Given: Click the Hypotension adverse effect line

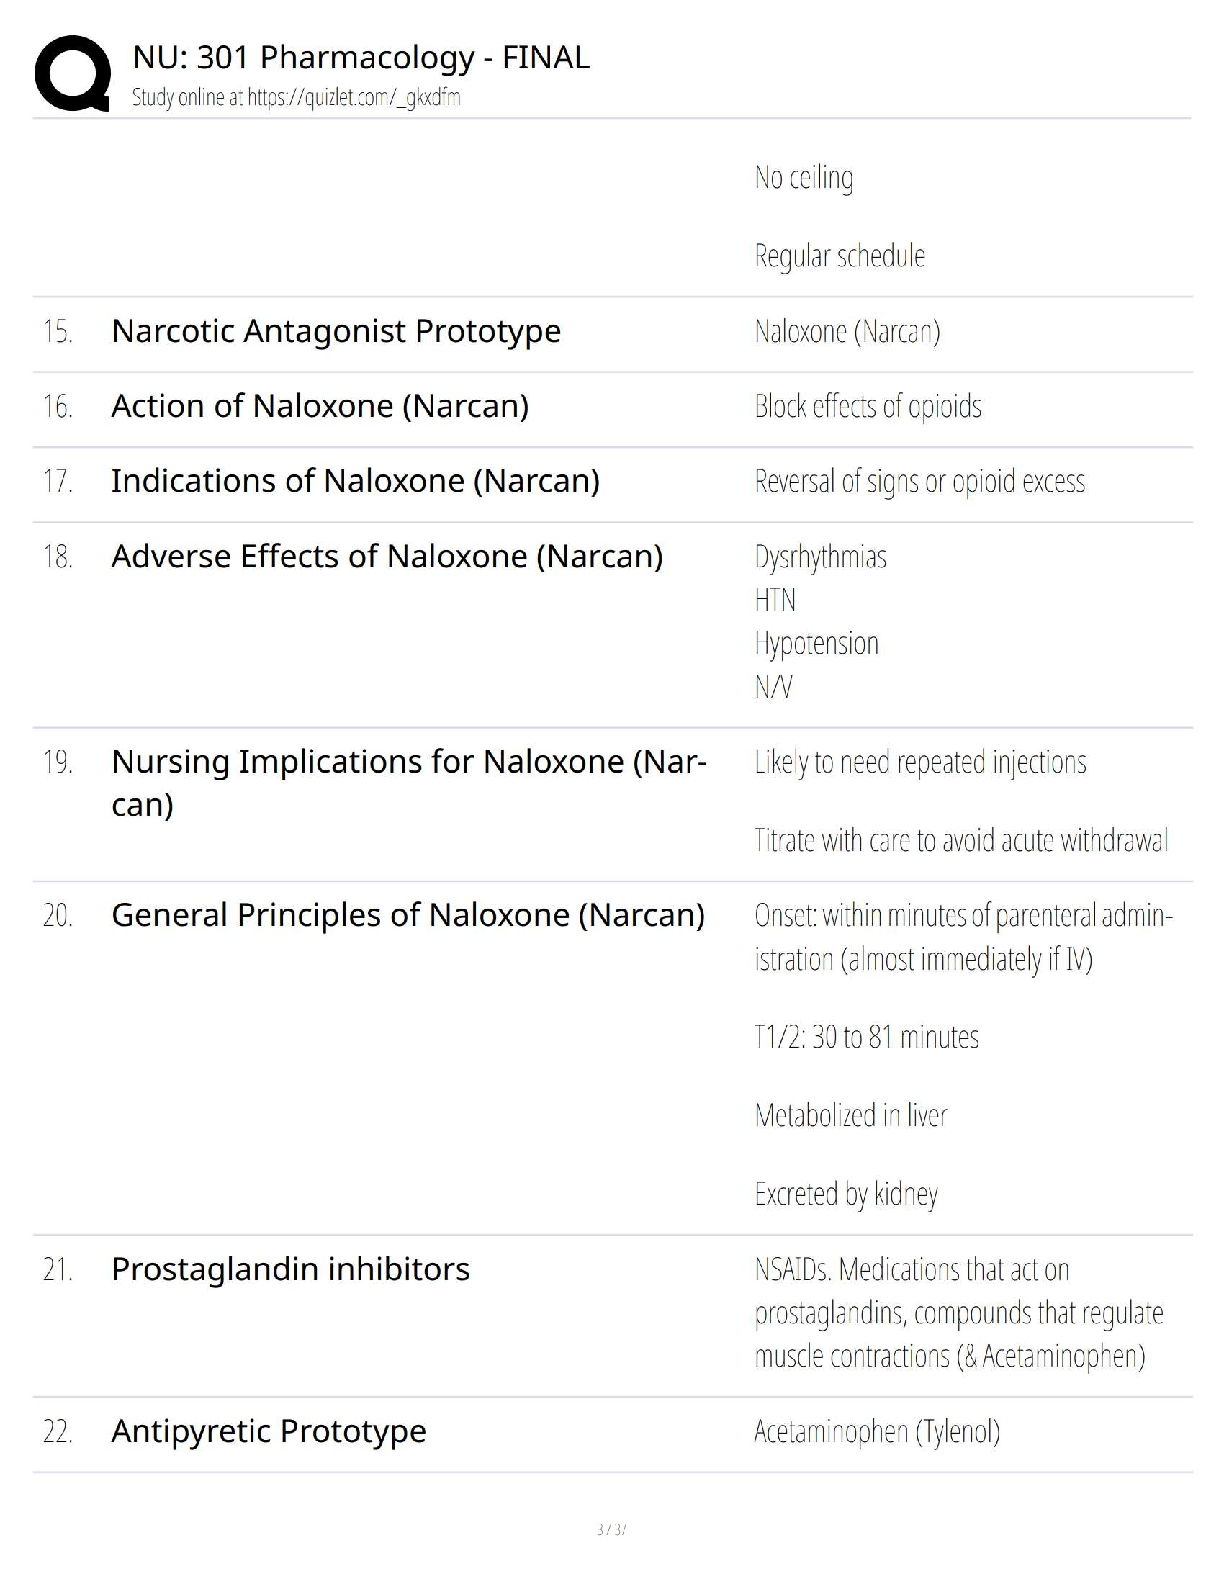Looking at the screenshot, I should (817, 643).
